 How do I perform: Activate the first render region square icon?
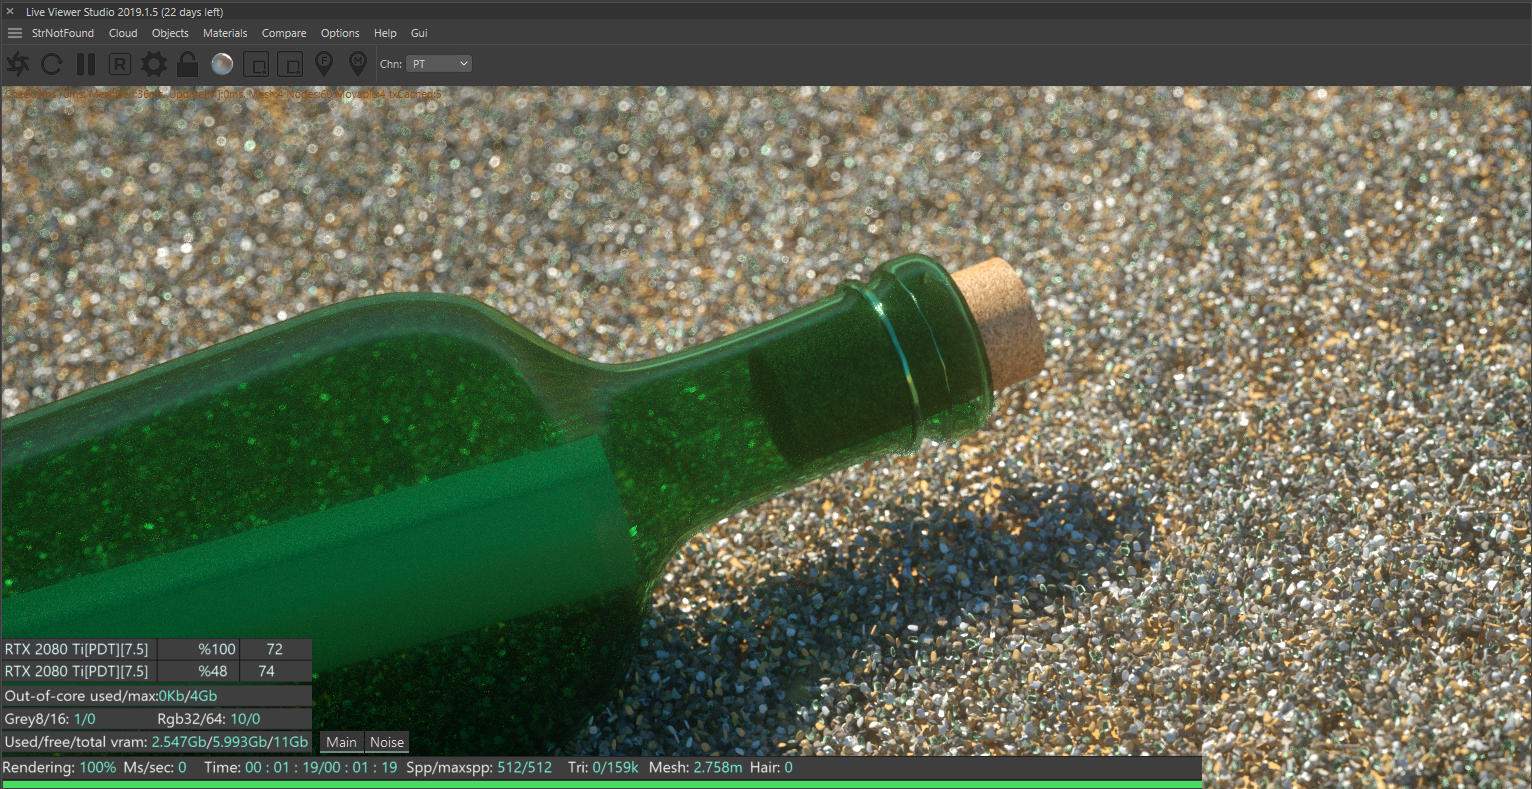[256, 64]
